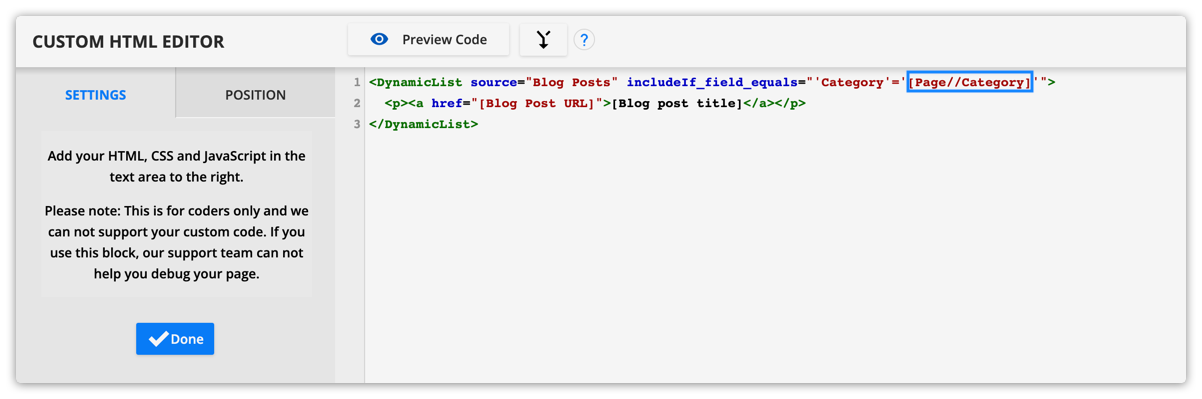Click line number 2 in the gutter

click(x=357, y=103)
